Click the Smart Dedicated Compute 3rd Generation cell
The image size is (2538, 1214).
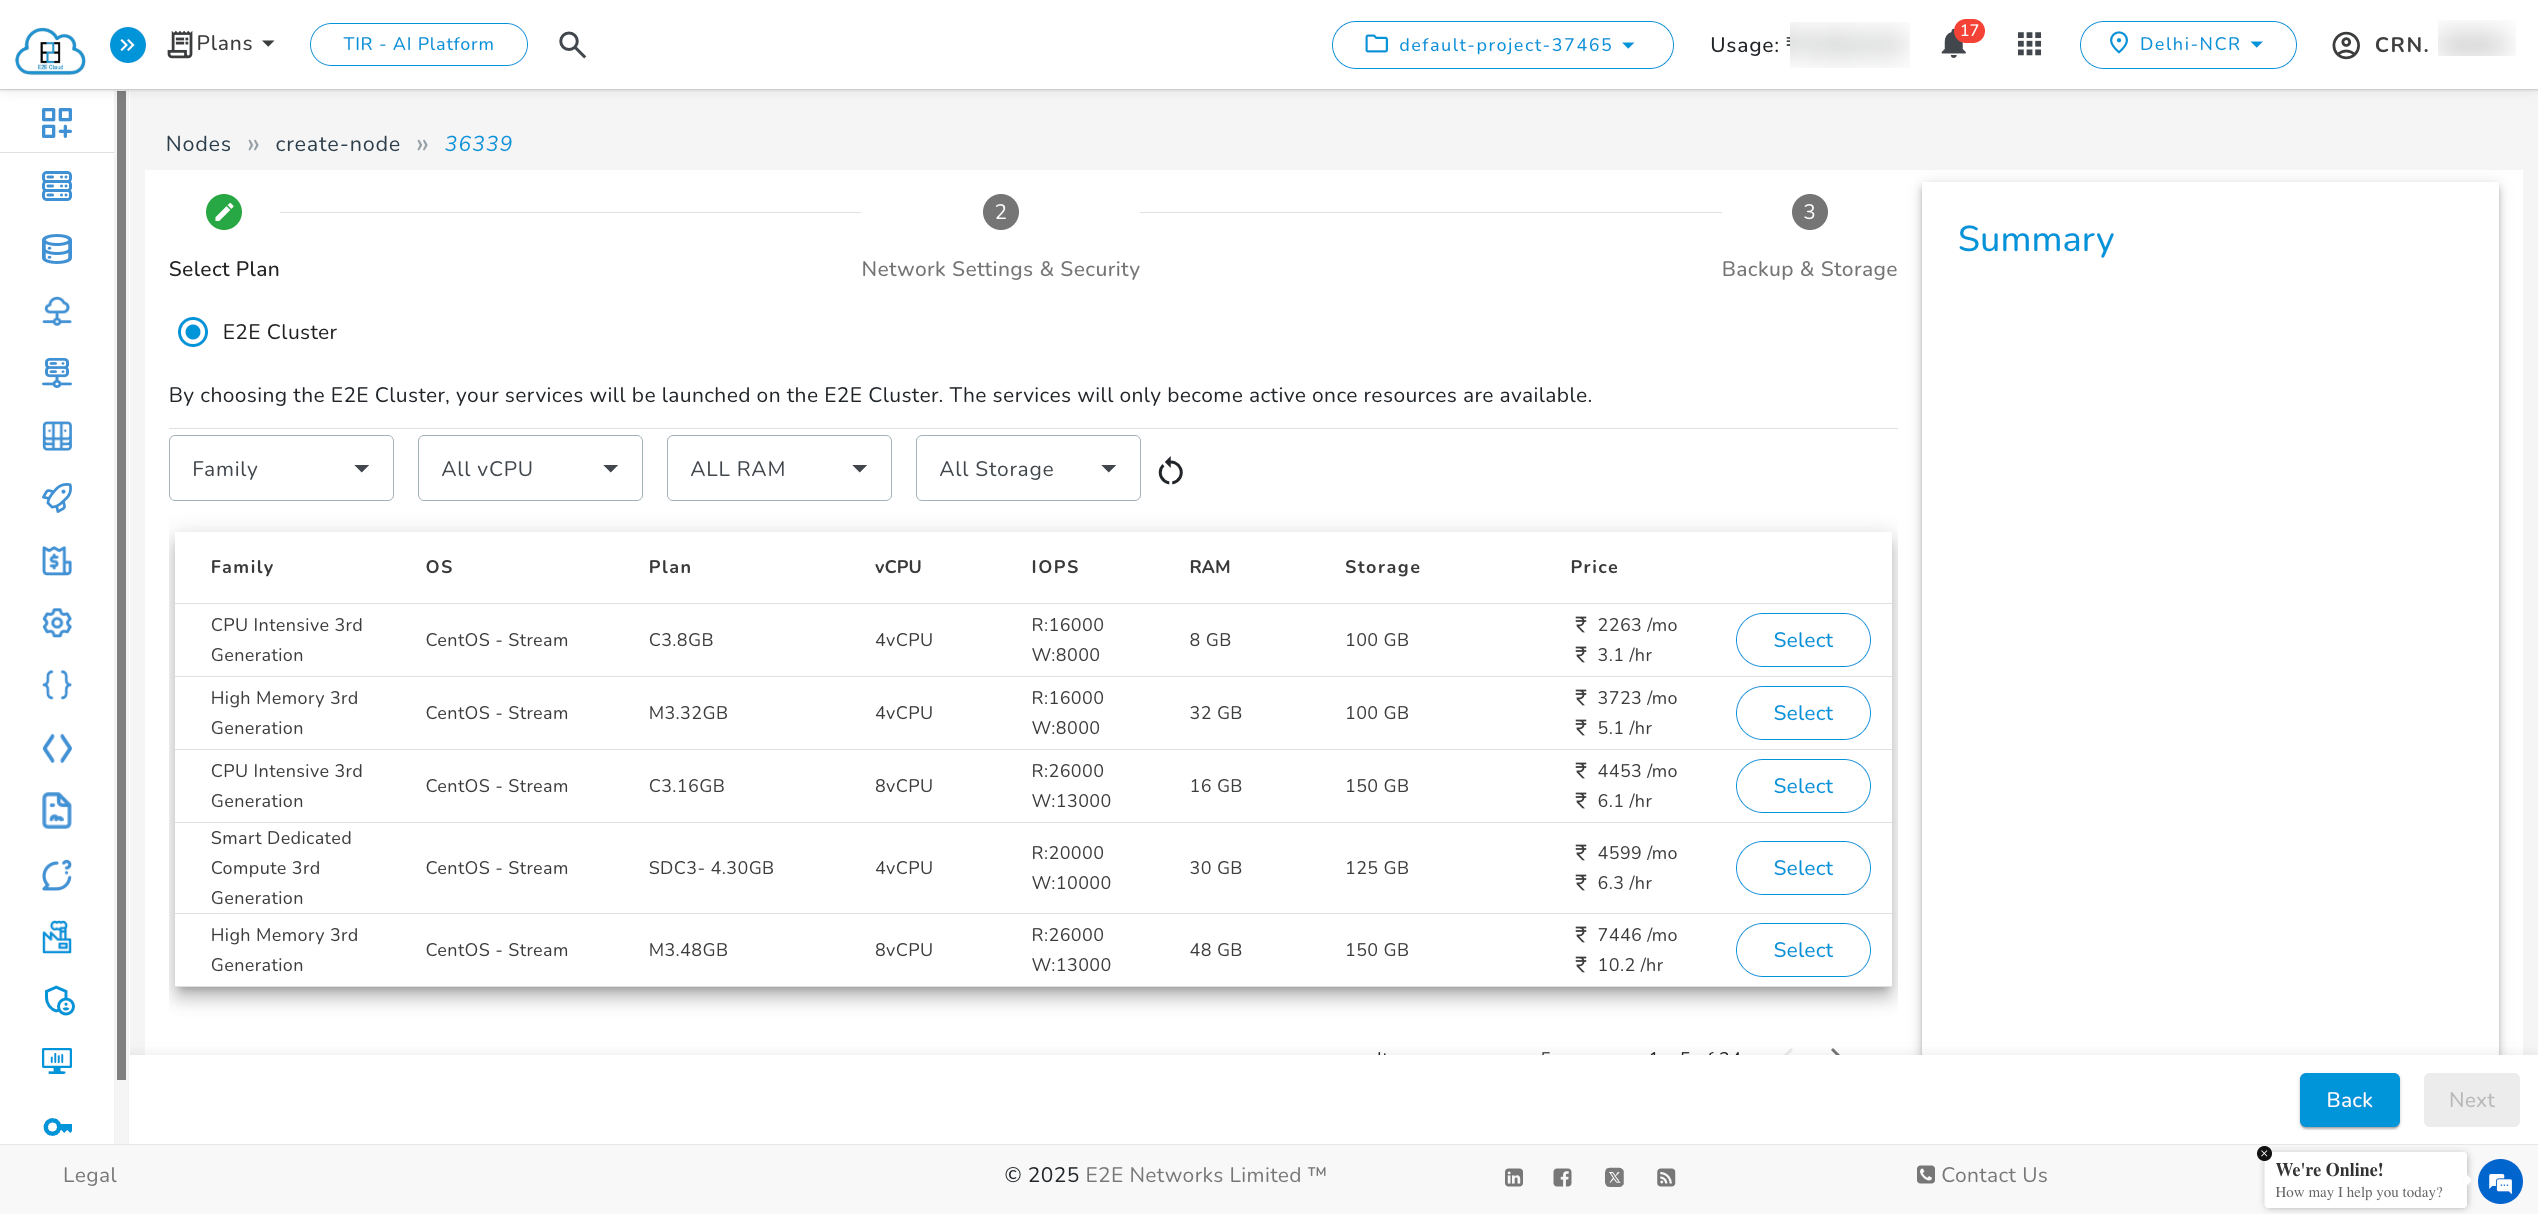click(281, 868)
